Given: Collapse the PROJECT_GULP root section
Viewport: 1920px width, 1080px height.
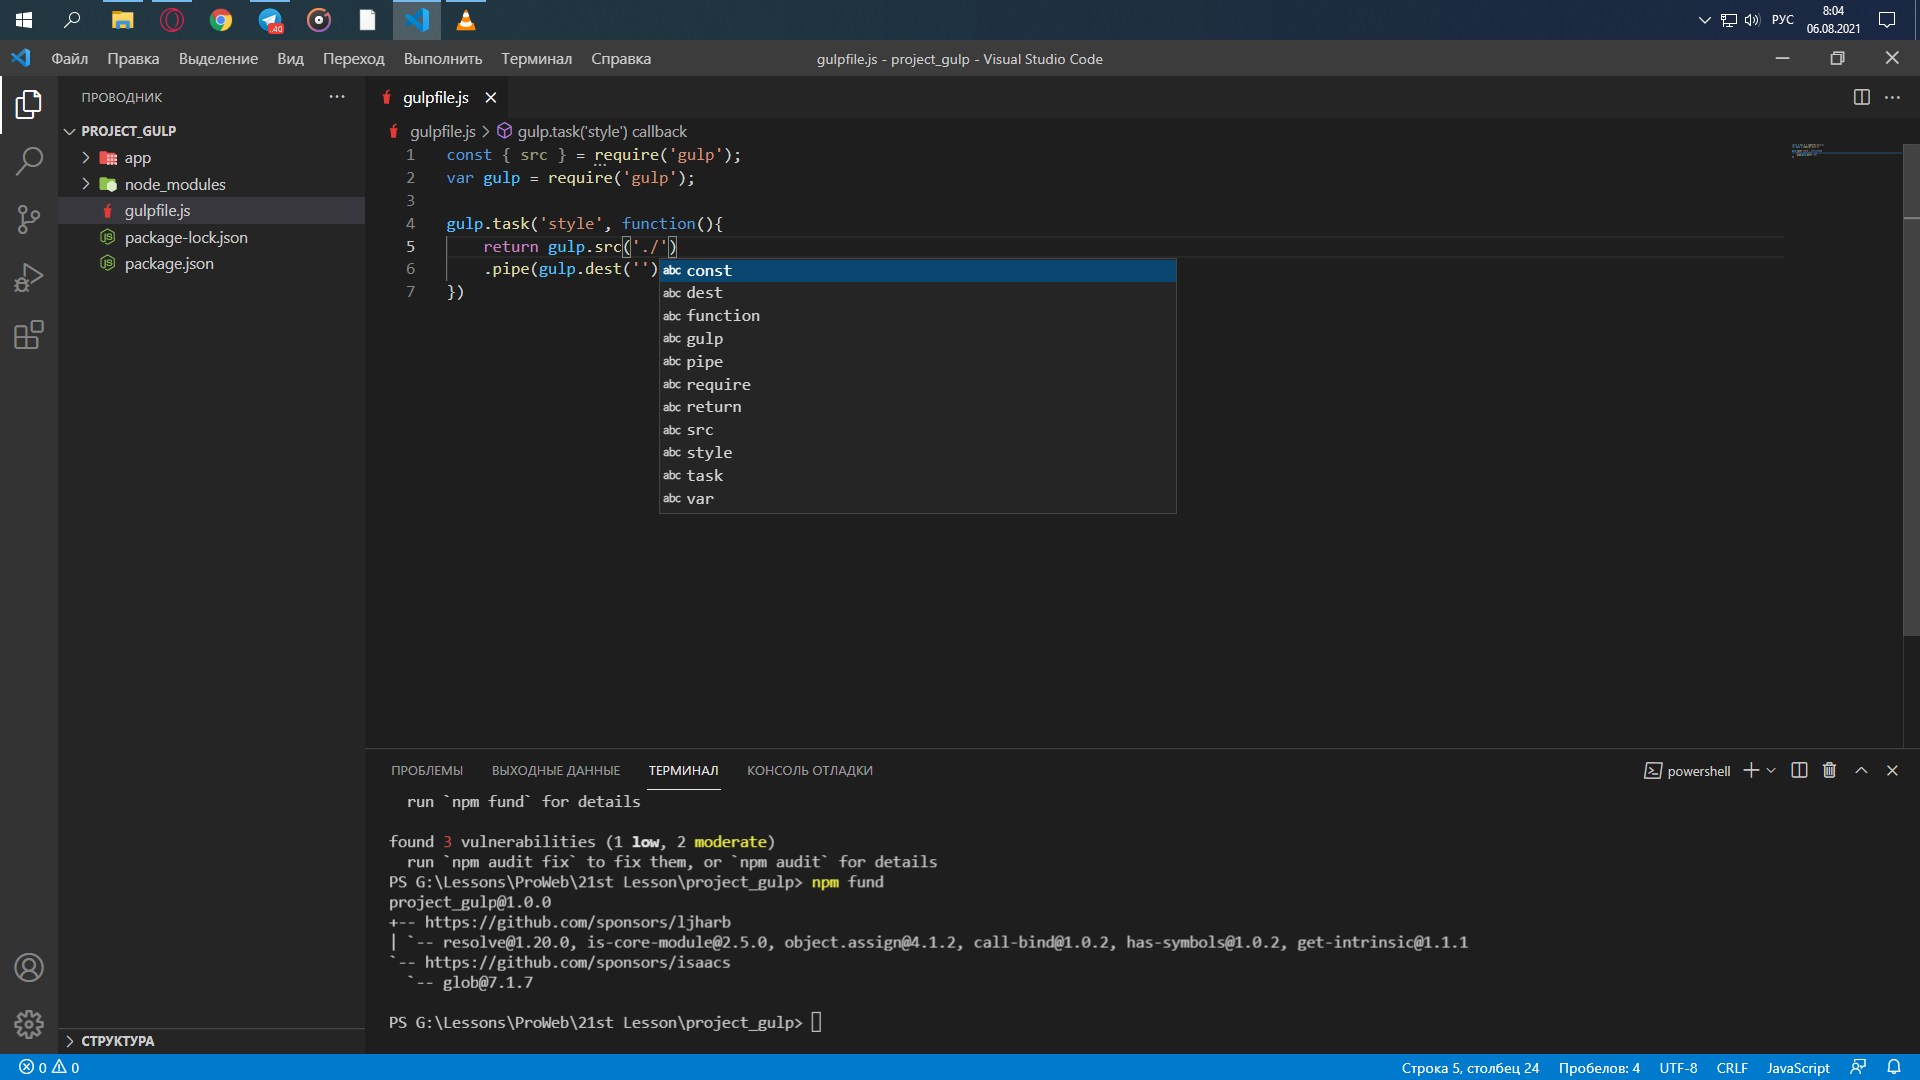Looking at the screenshot, I should (x=212, y=131).
